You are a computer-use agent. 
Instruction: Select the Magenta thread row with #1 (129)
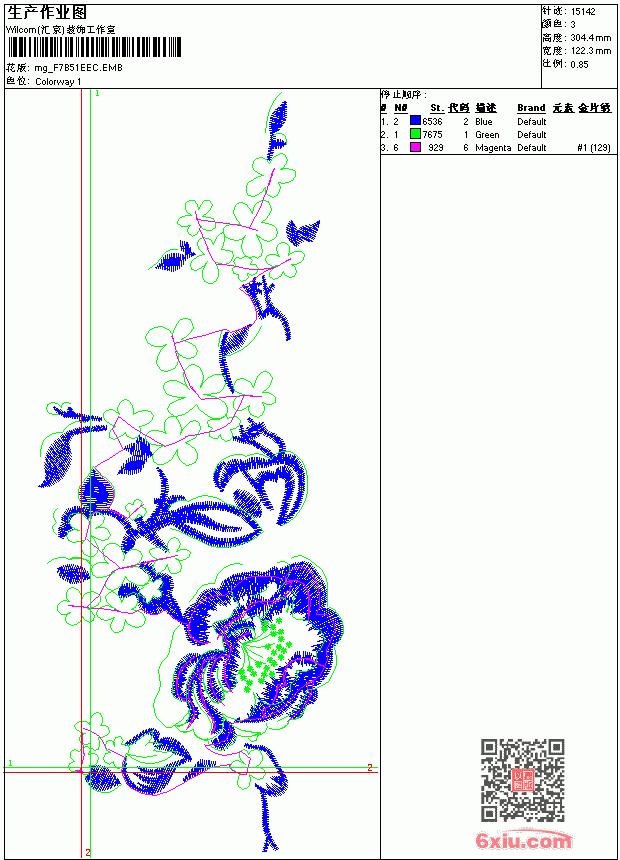pos(497,148)
